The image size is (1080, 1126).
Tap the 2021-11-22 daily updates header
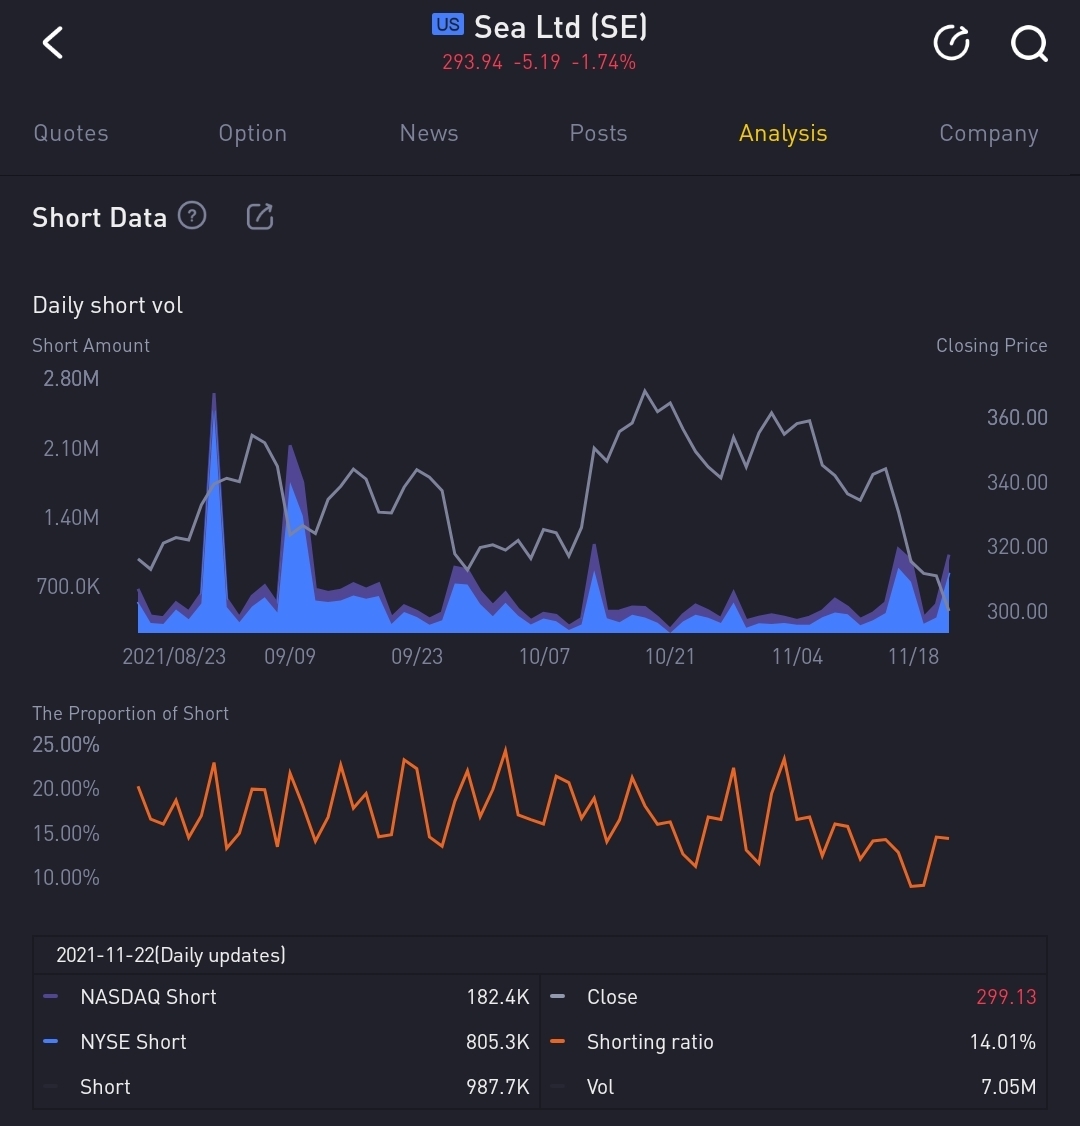pos(171,955)
